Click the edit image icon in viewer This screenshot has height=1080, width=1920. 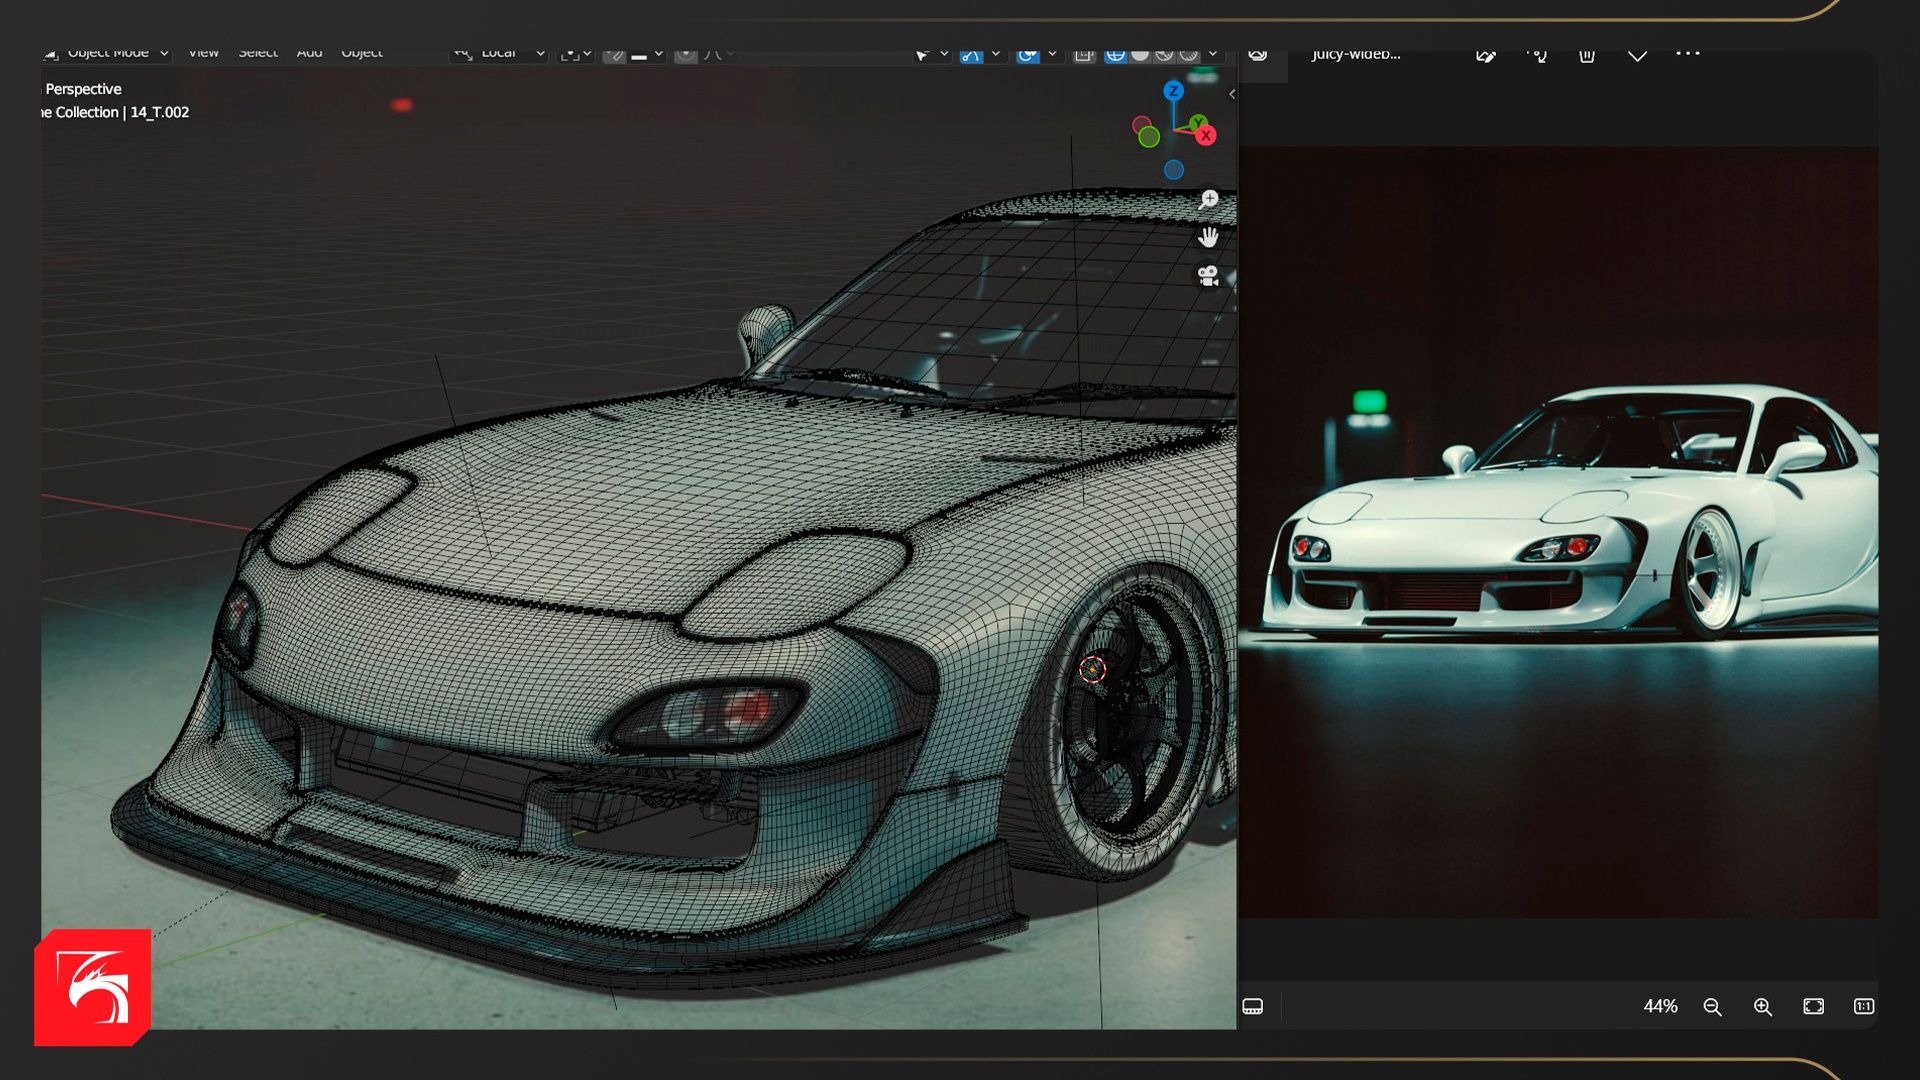(x=1485, y=55)
